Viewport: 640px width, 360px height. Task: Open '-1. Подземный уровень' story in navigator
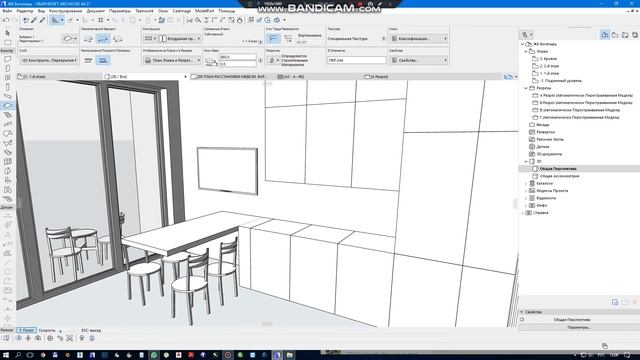pos(560,81)
